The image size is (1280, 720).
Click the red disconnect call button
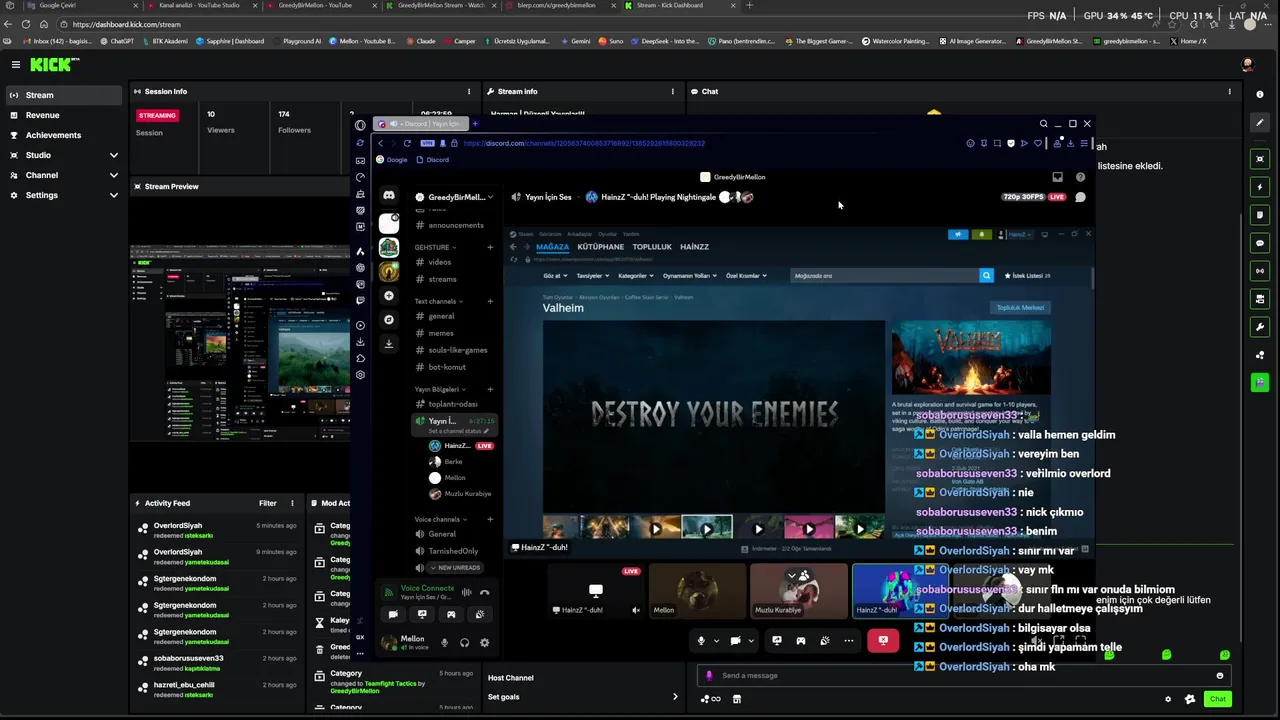(882, 641)
